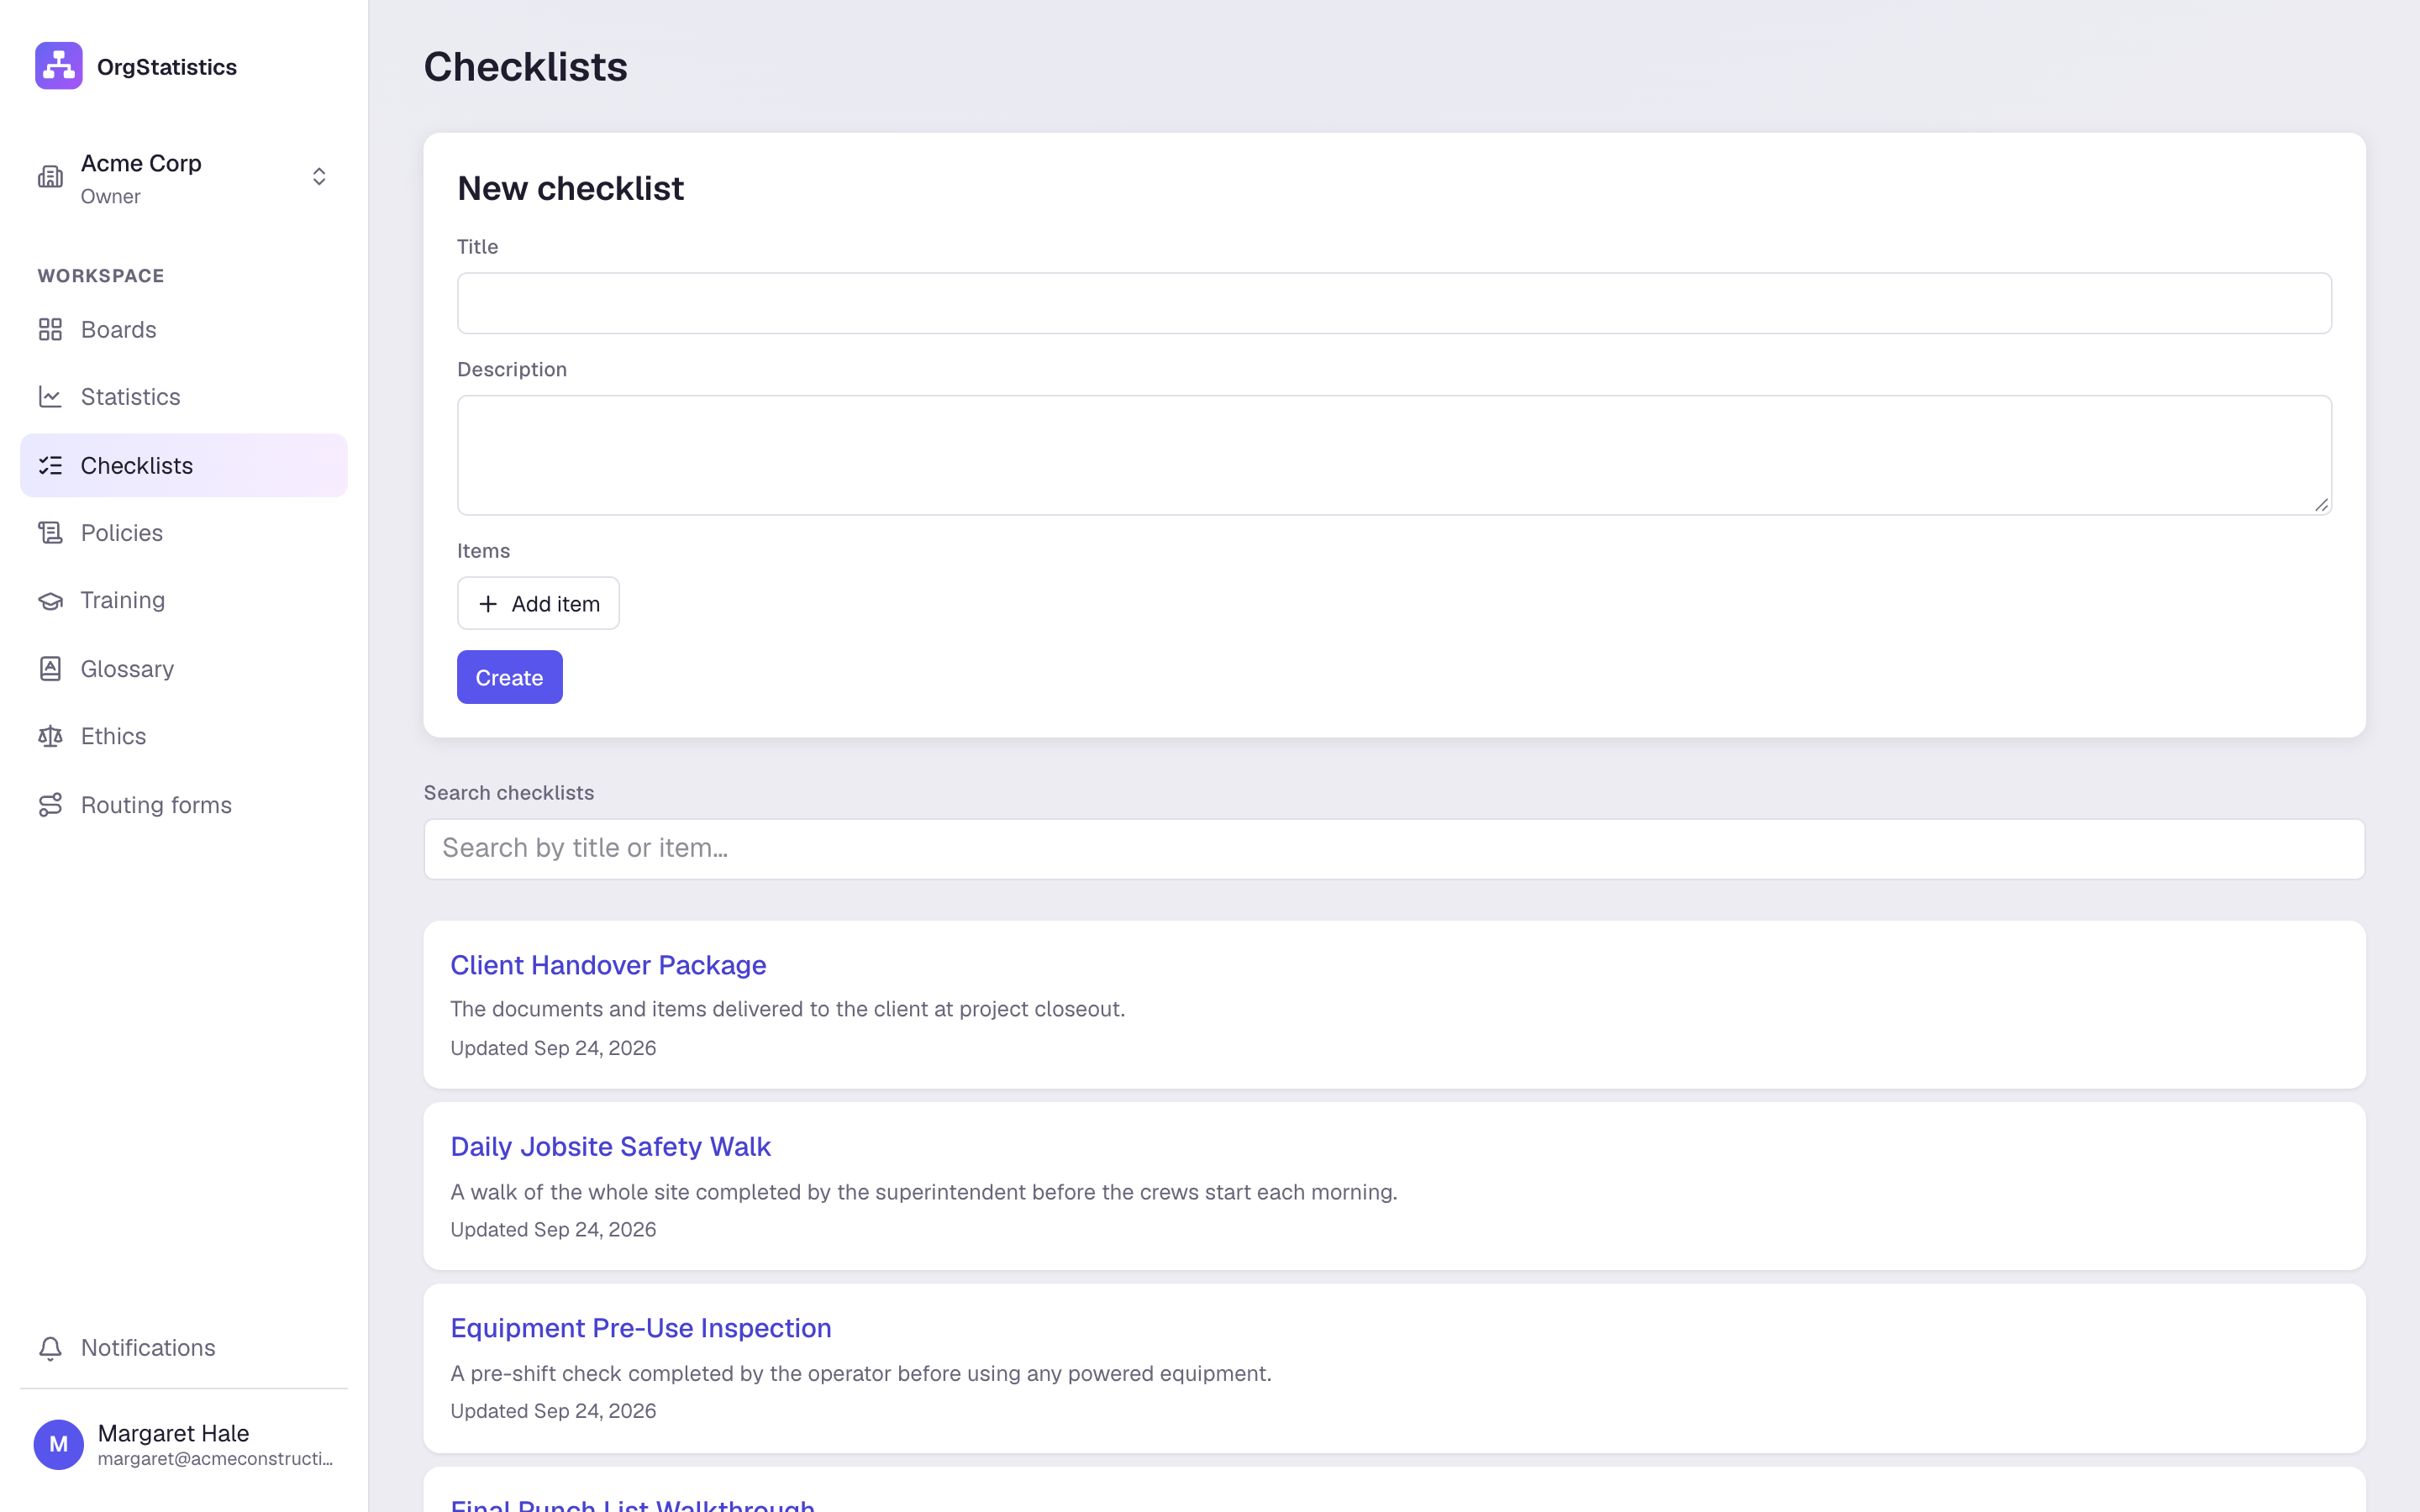Viewport: 2420px width, 1512px height.
Task: Click the Policies scroll icon
Action: click(x=50, y=532)
